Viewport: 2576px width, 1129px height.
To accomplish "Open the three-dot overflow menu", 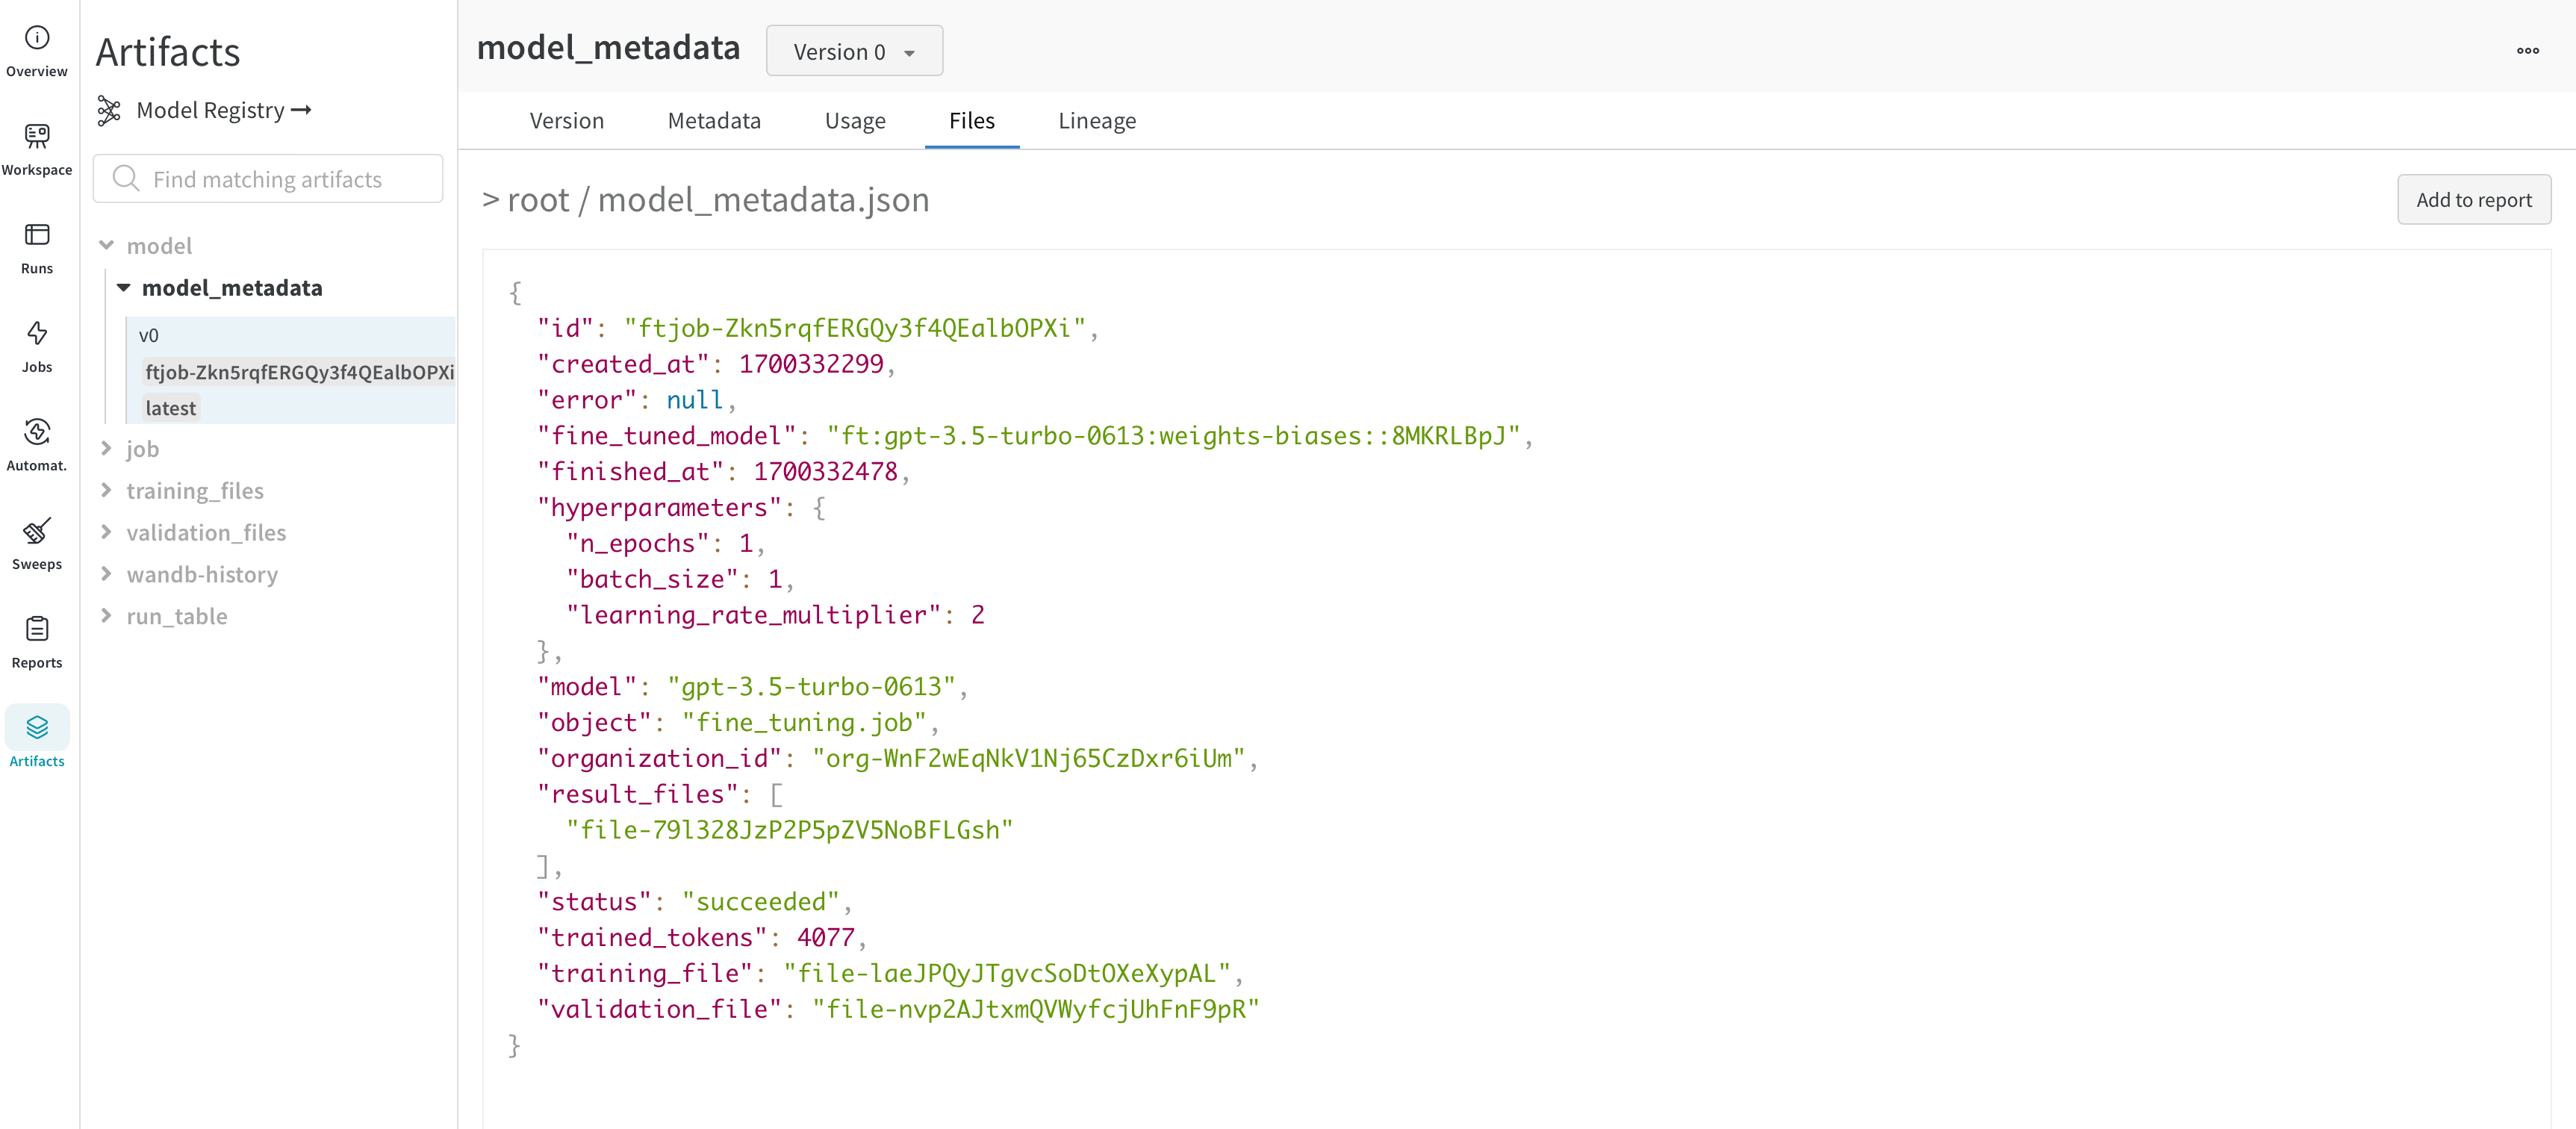I will click(2528, 50).
